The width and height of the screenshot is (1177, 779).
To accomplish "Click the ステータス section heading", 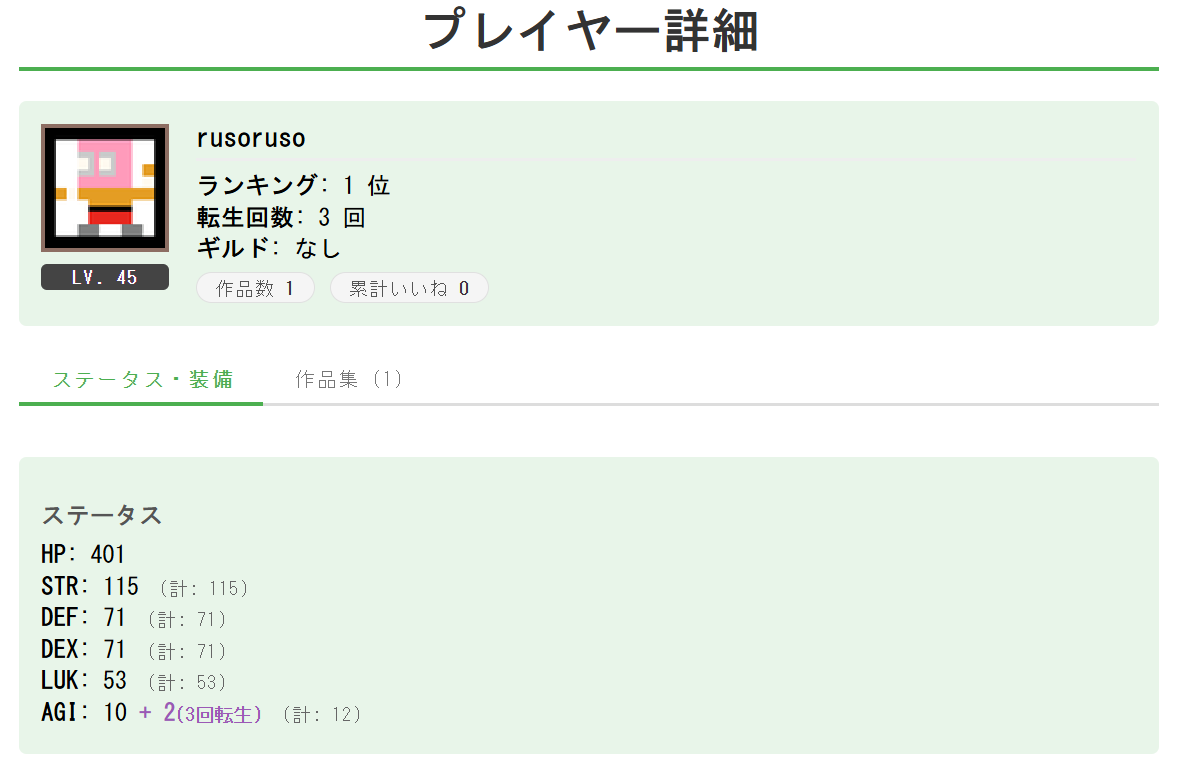I will click(x=102, y=515).
